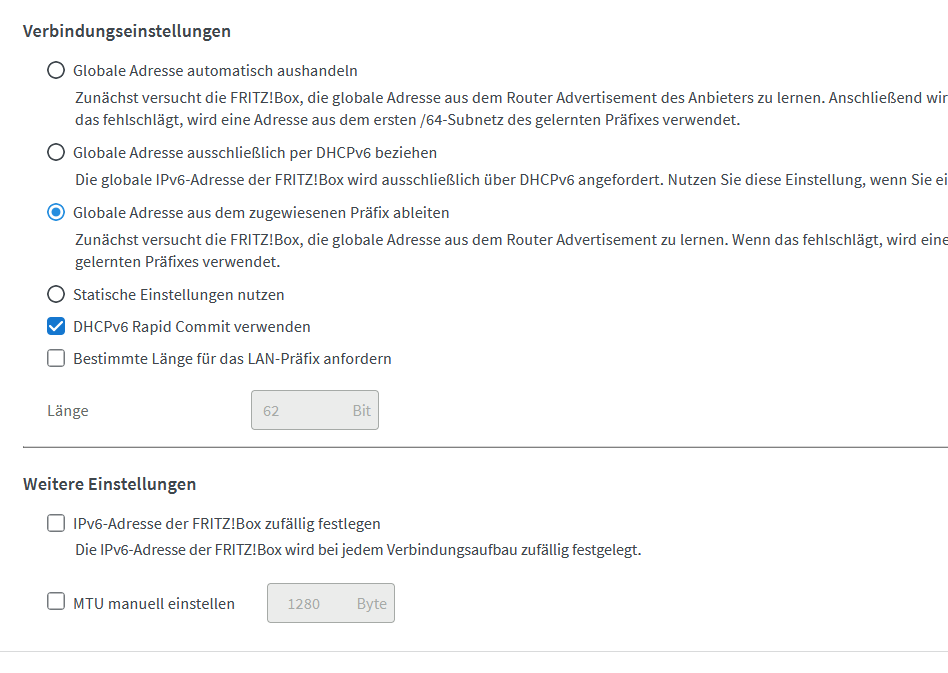The height and width of the screenshot is (673, 948).
Task: Check the "MTU manuell einstellen" box
Action: coord(56,603)
